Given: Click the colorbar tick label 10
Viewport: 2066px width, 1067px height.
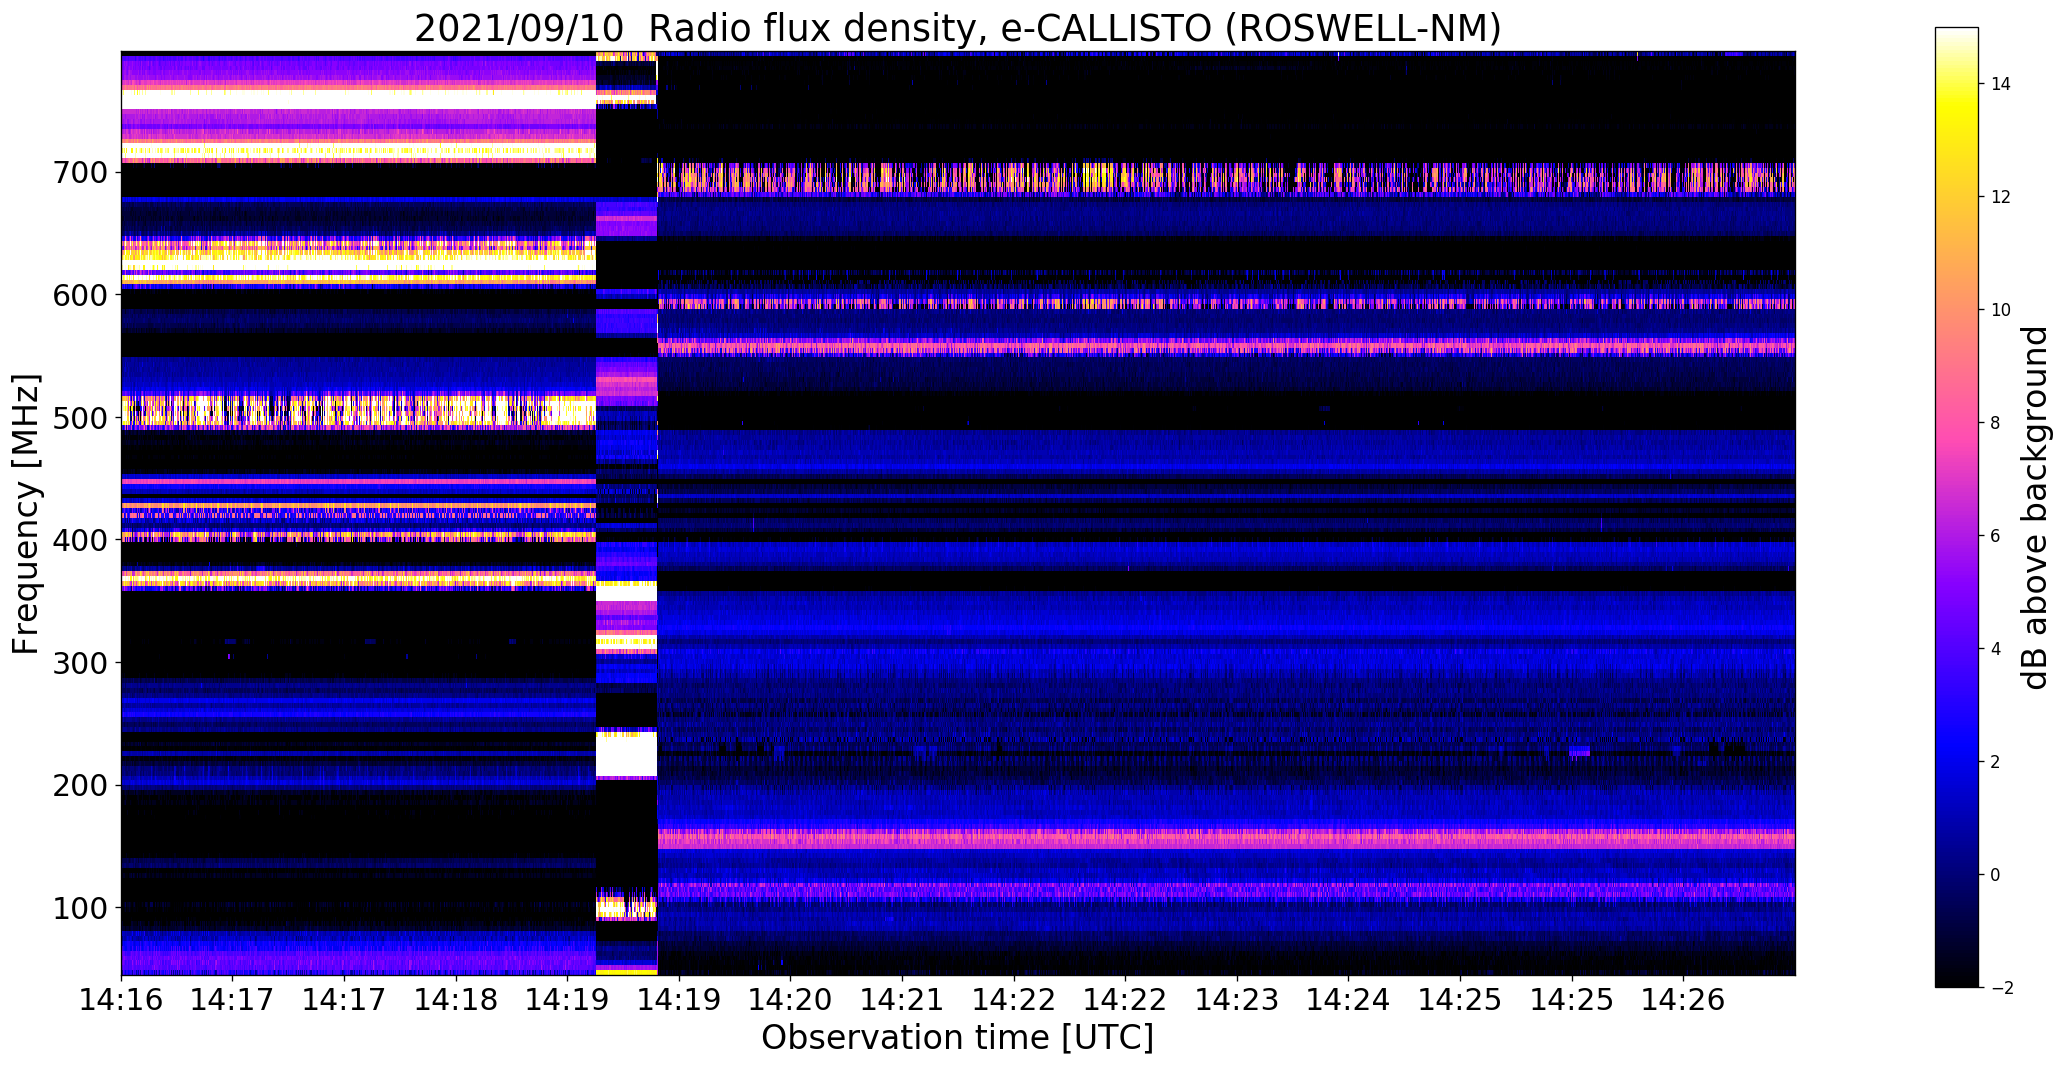Looking at the screenshot, I should tap(2002, 310).
